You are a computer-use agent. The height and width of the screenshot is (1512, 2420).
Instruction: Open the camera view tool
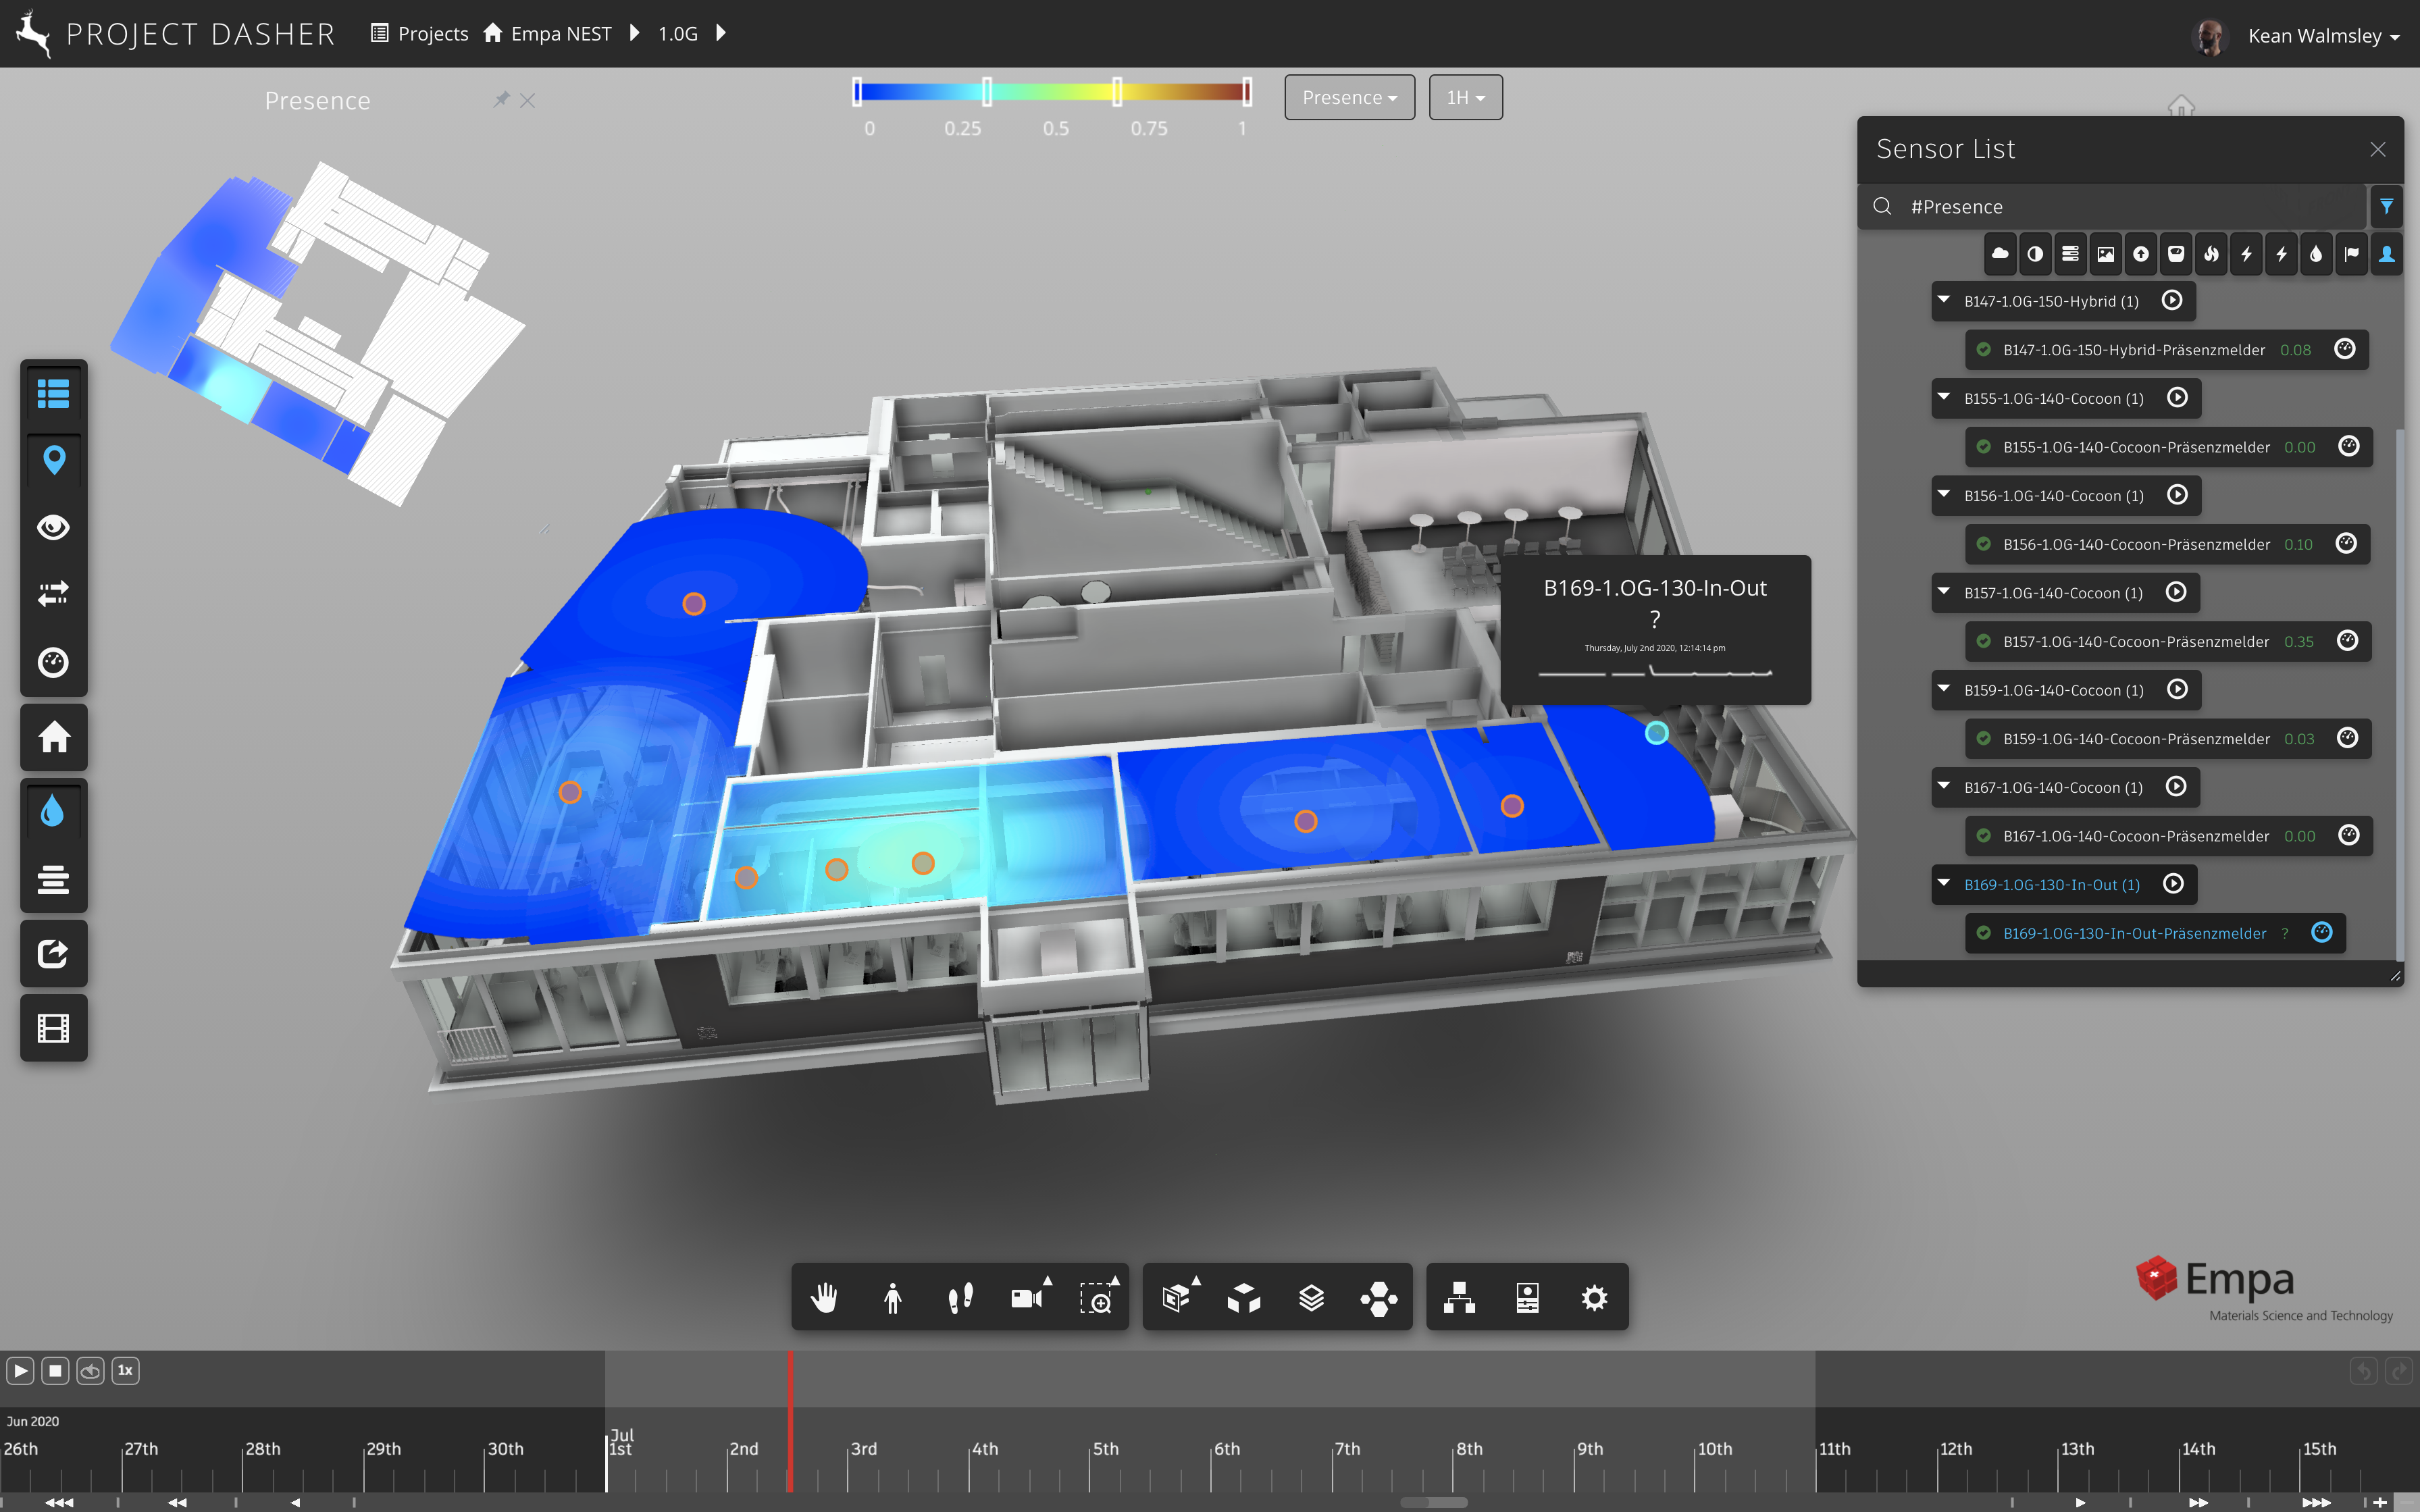point(1027,1298)
